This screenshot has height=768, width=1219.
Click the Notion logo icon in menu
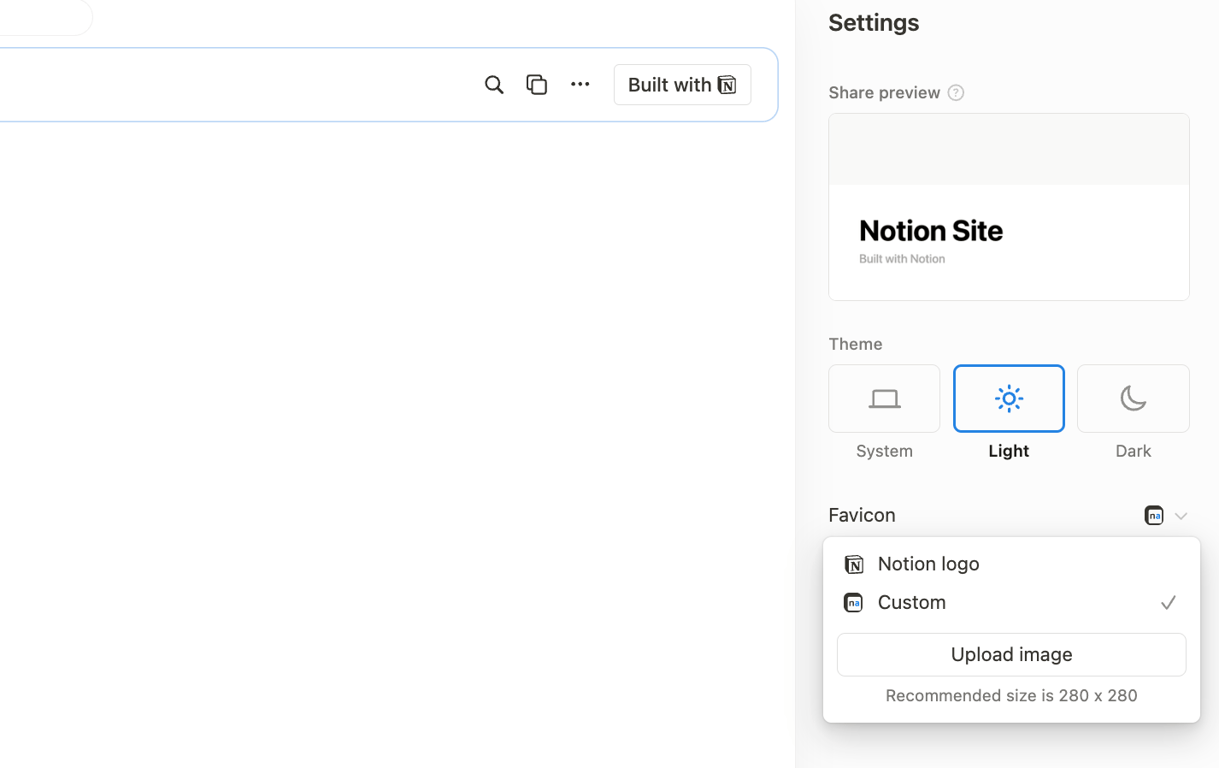(x=853, y=564)
